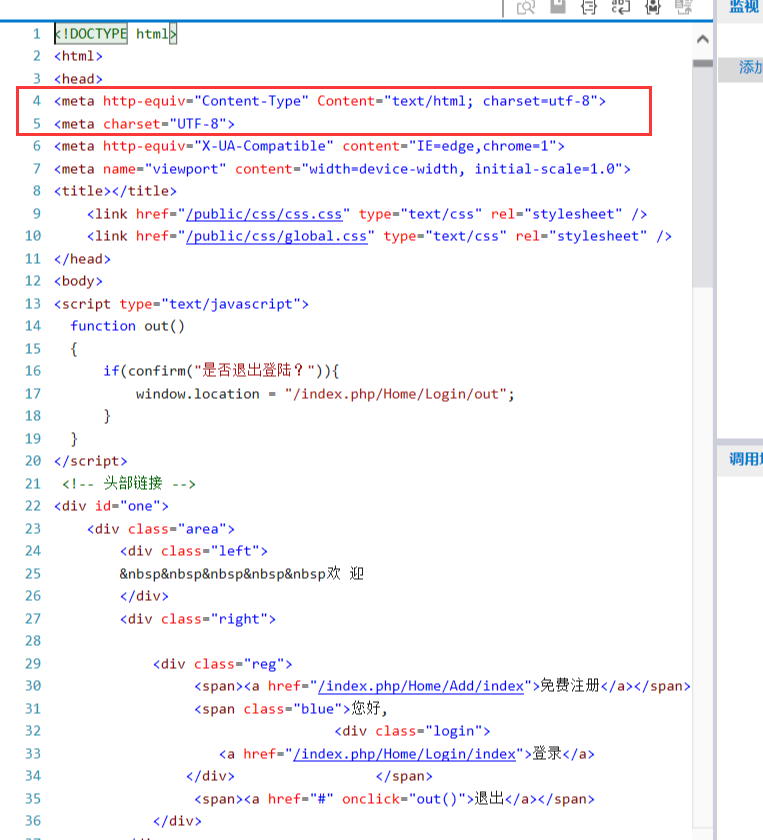This screenshot has height=840, width=763.
Task: Follow the /index.php/Home/Login/index link
Action: click(x=410, y=754)
